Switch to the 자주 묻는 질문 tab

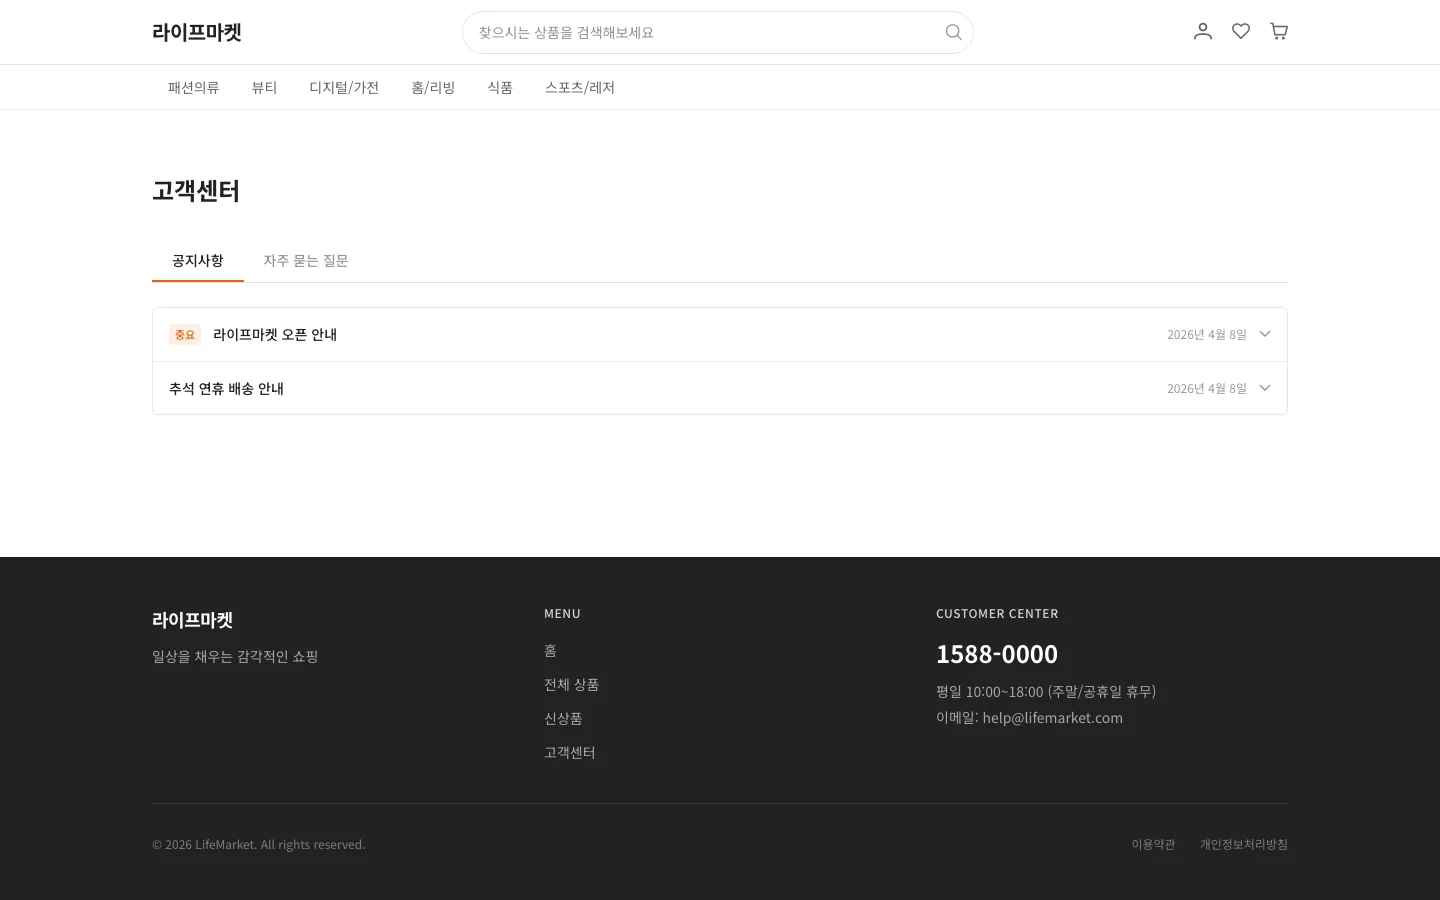pyautogui.click(x=305, y=260)
